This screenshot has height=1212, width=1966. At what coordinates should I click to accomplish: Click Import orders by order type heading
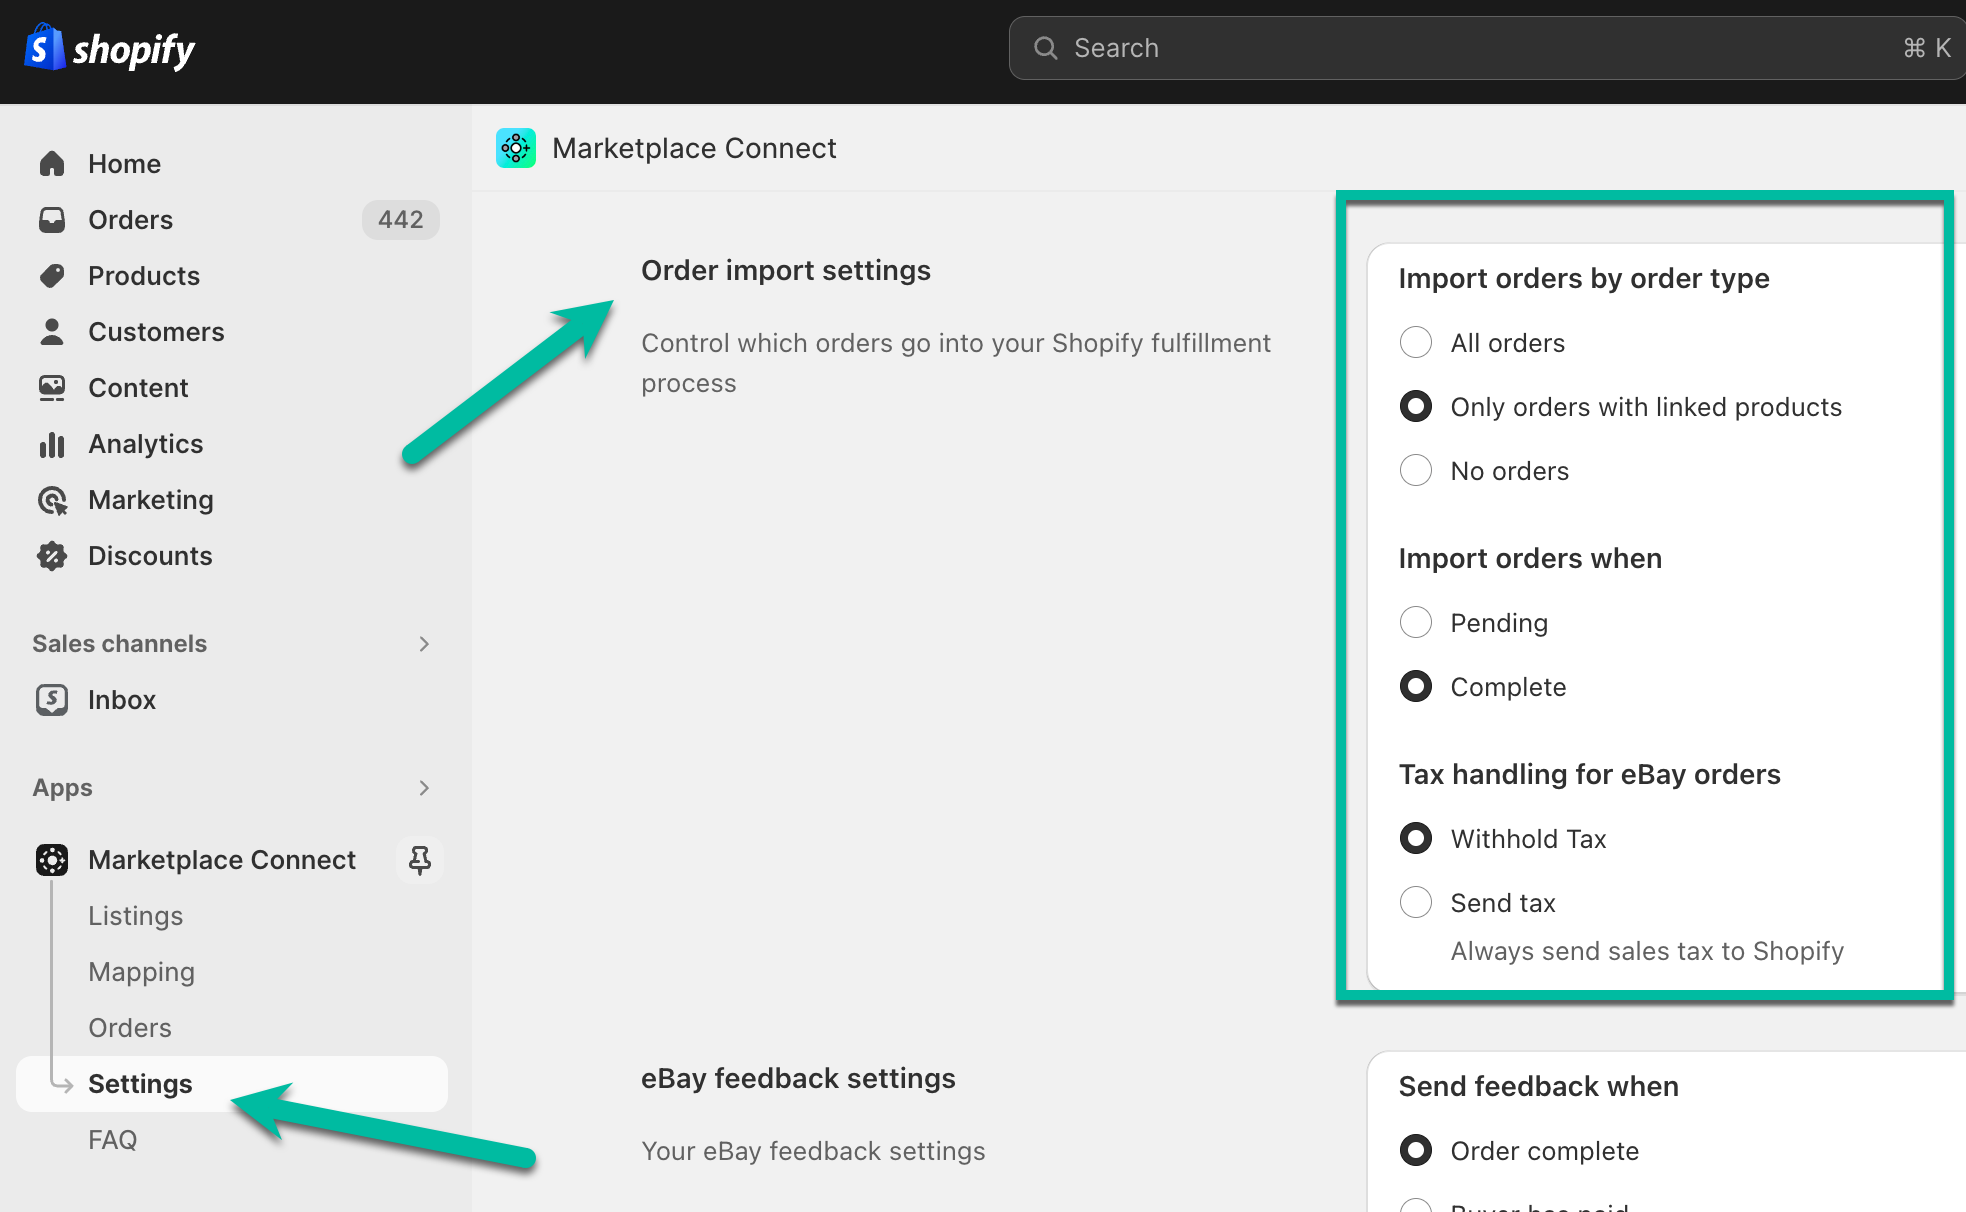tap(1584, 278)
